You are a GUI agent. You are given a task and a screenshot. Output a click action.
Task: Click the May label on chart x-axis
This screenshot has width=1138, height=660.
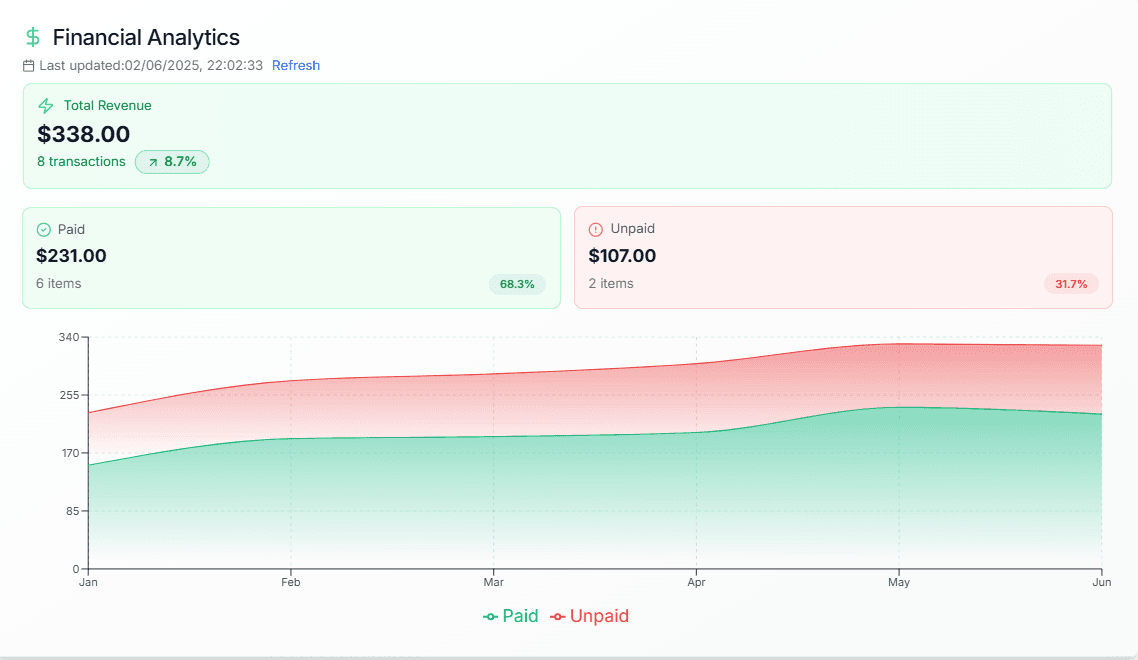click(898, 582)
